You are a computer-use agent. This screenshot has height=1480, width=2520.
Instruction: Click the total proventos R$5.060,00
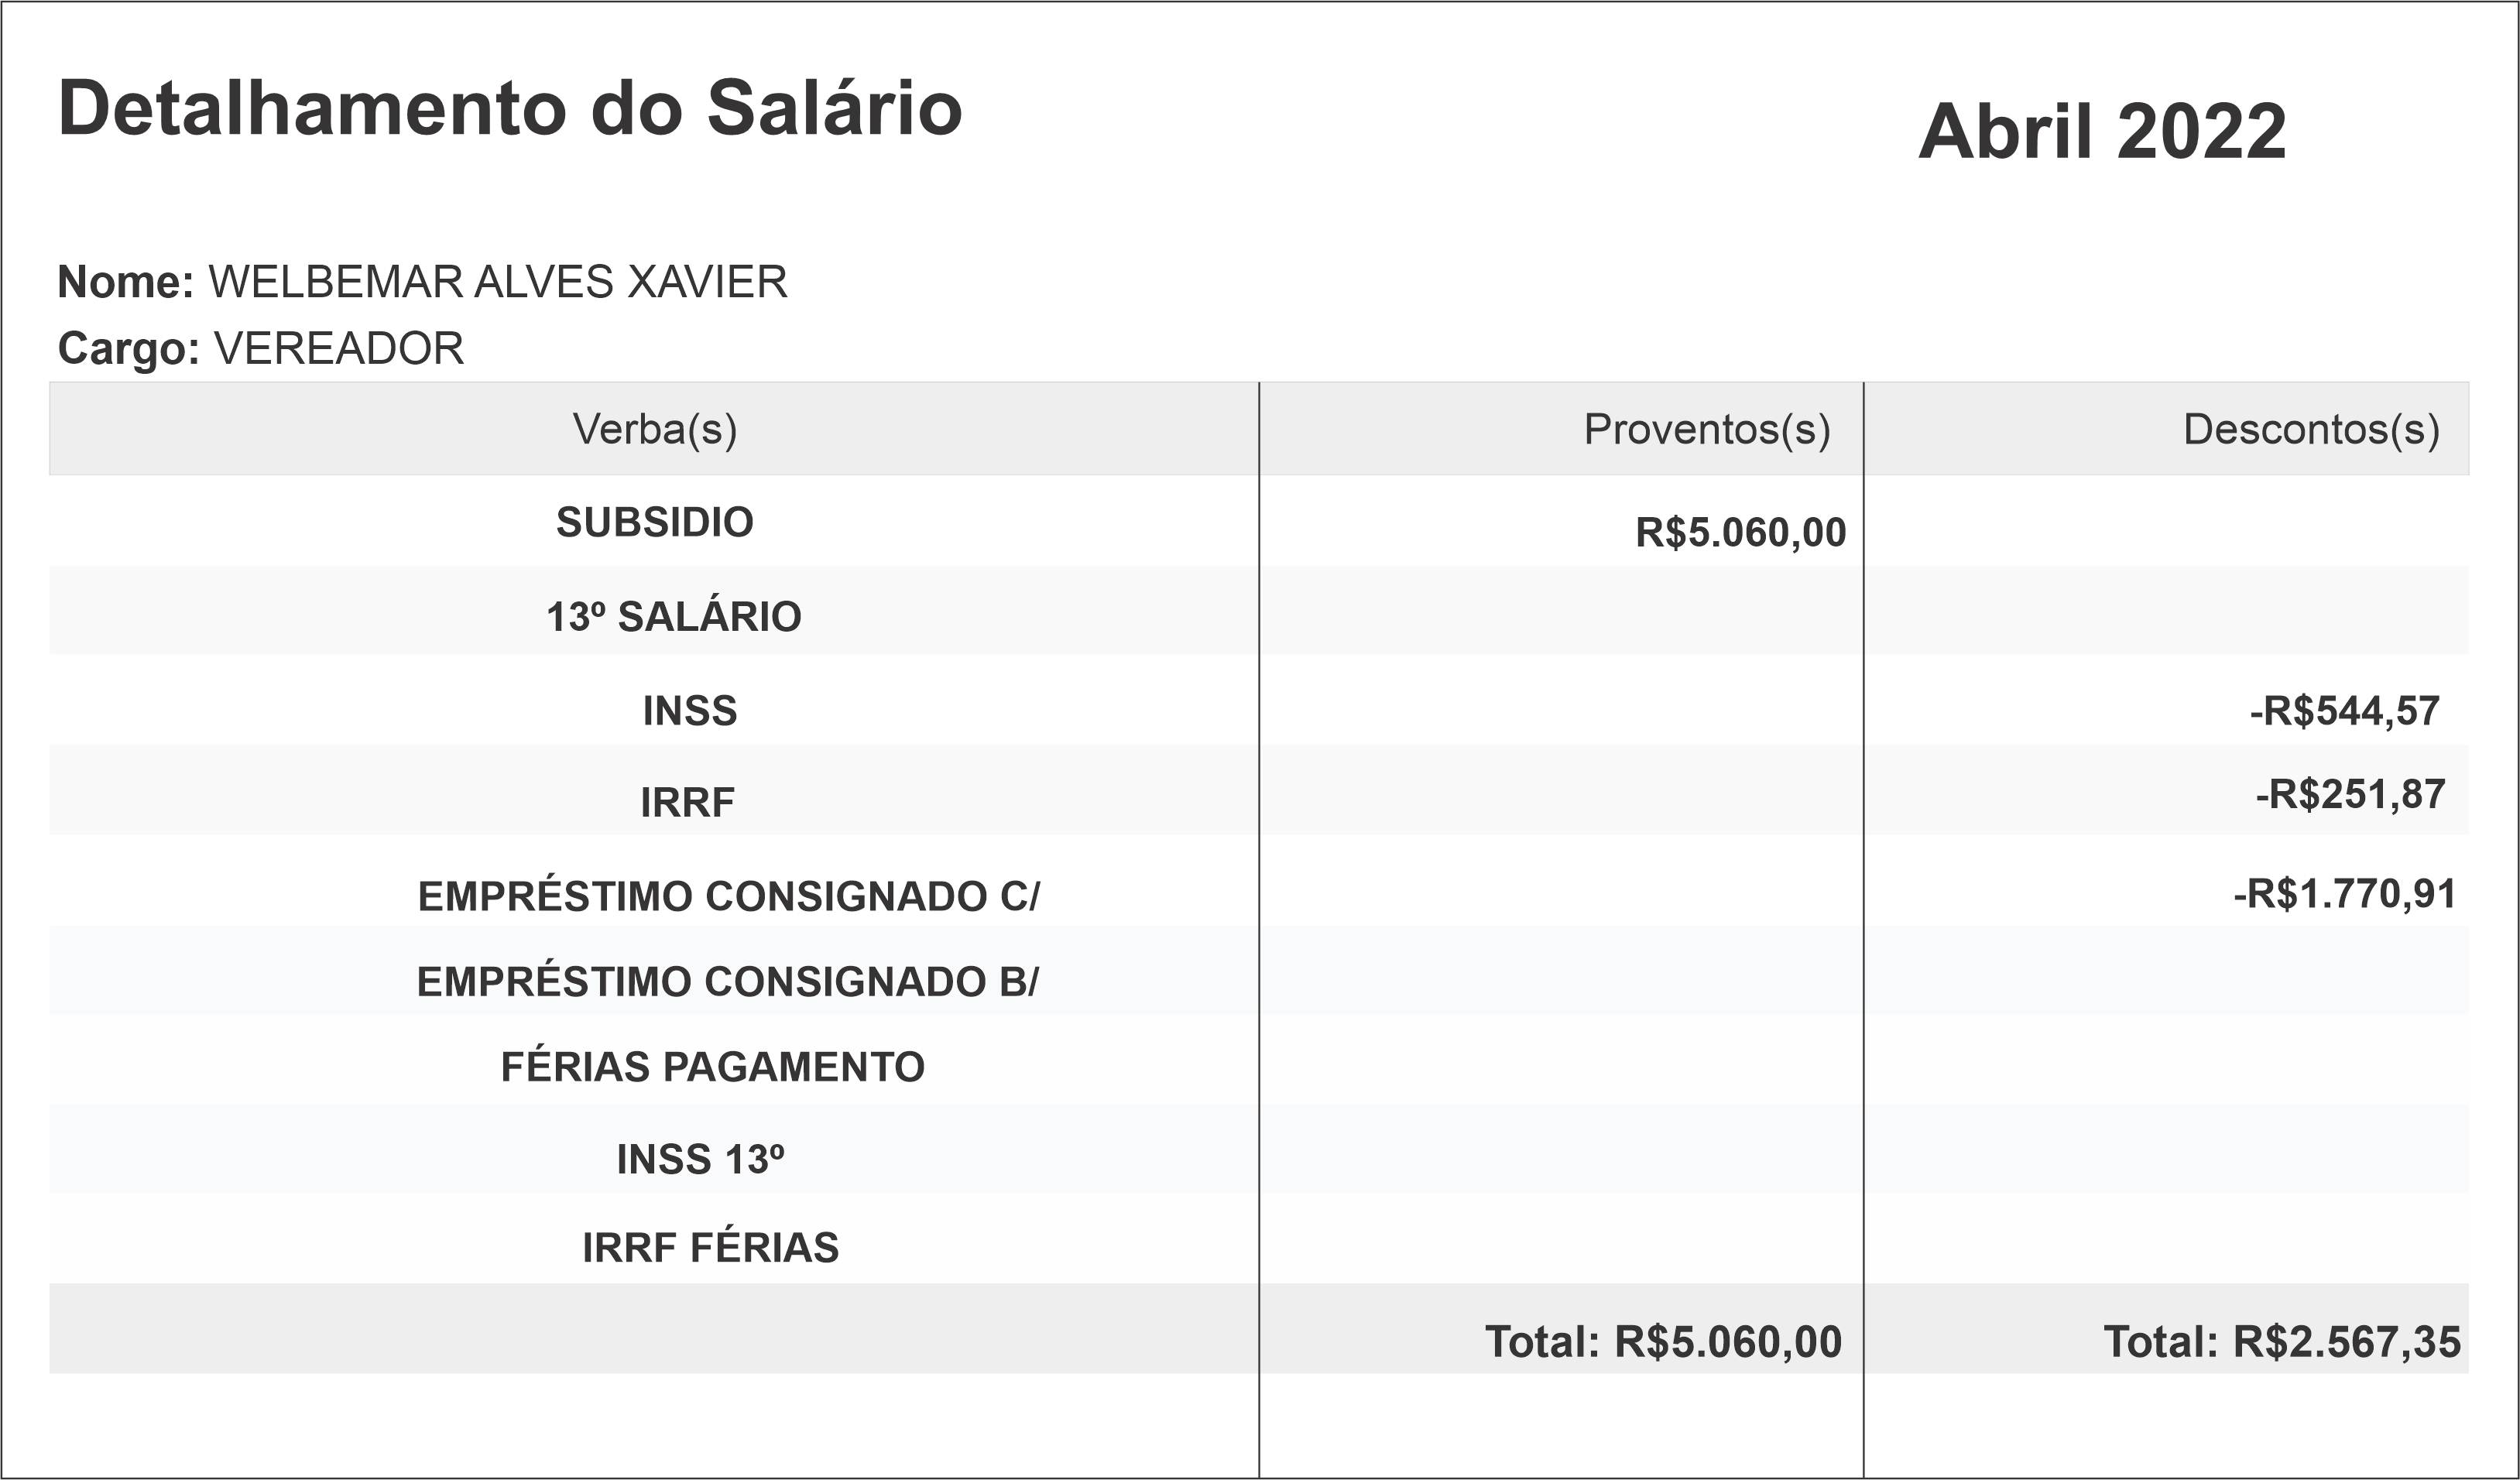pos(1663,1342)
